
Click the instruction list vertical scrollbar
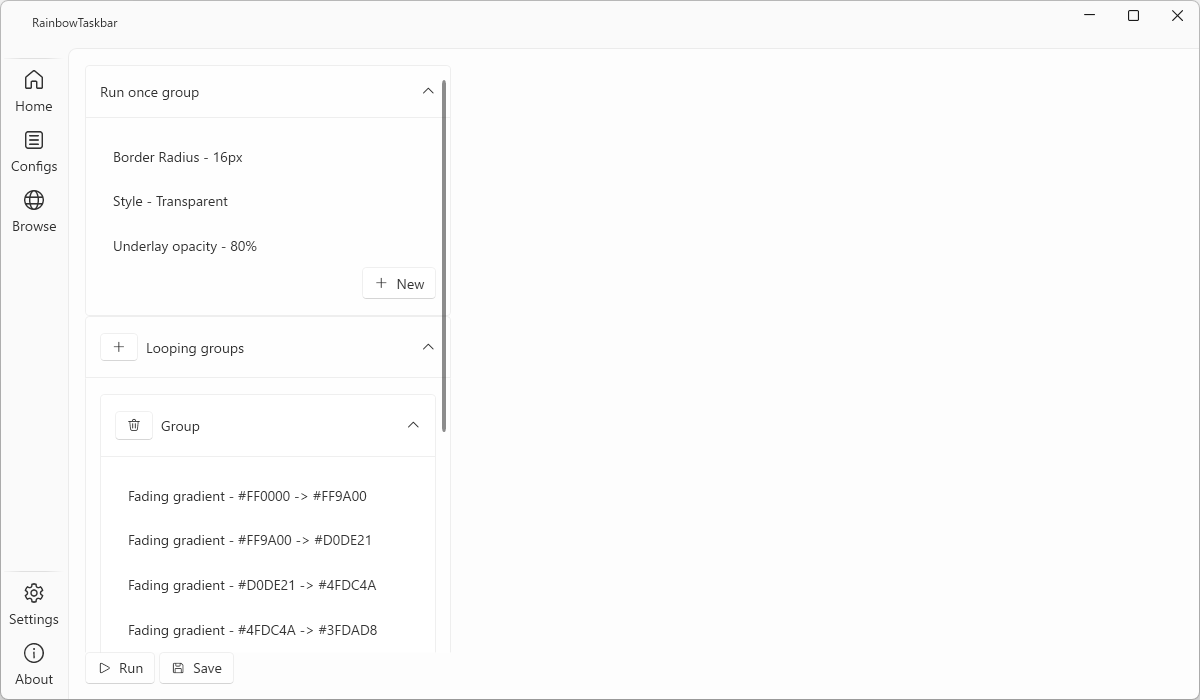[444, 256]
